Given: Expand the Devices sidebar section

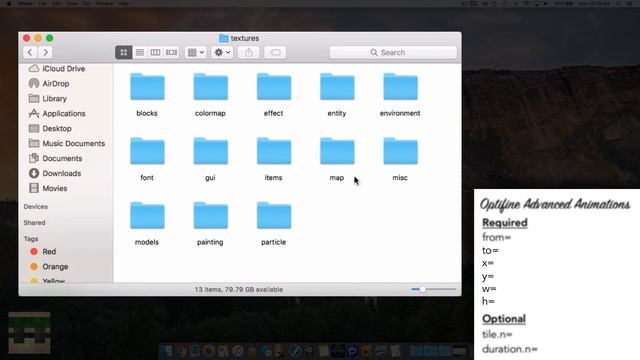Looking at the screenshot, I should [x=36, y=207].
